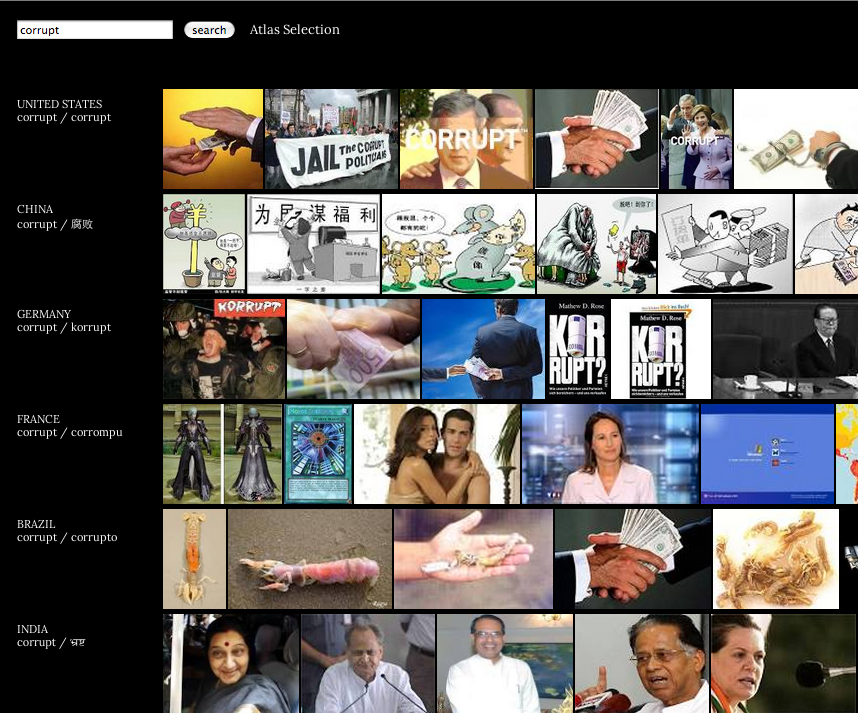Click the hand holding shrimp image in Brazil row
This screenshot has width=858, height=713.
pyautogui.click(x=473, y=559)
